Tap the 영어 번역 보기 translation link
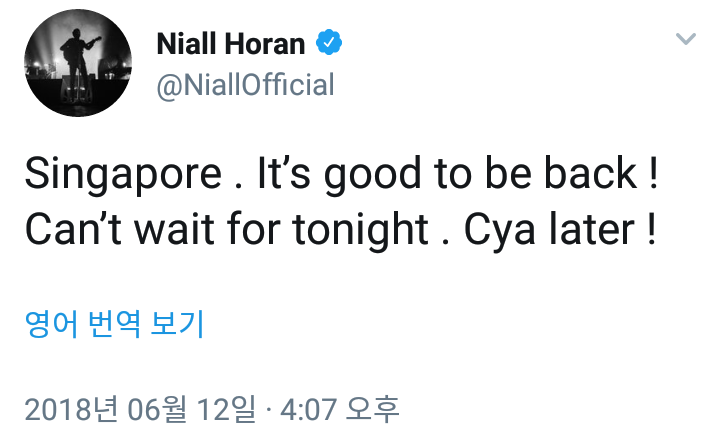Image resolution: width=720 pixels, height=441 pixels. coord(114,324)
